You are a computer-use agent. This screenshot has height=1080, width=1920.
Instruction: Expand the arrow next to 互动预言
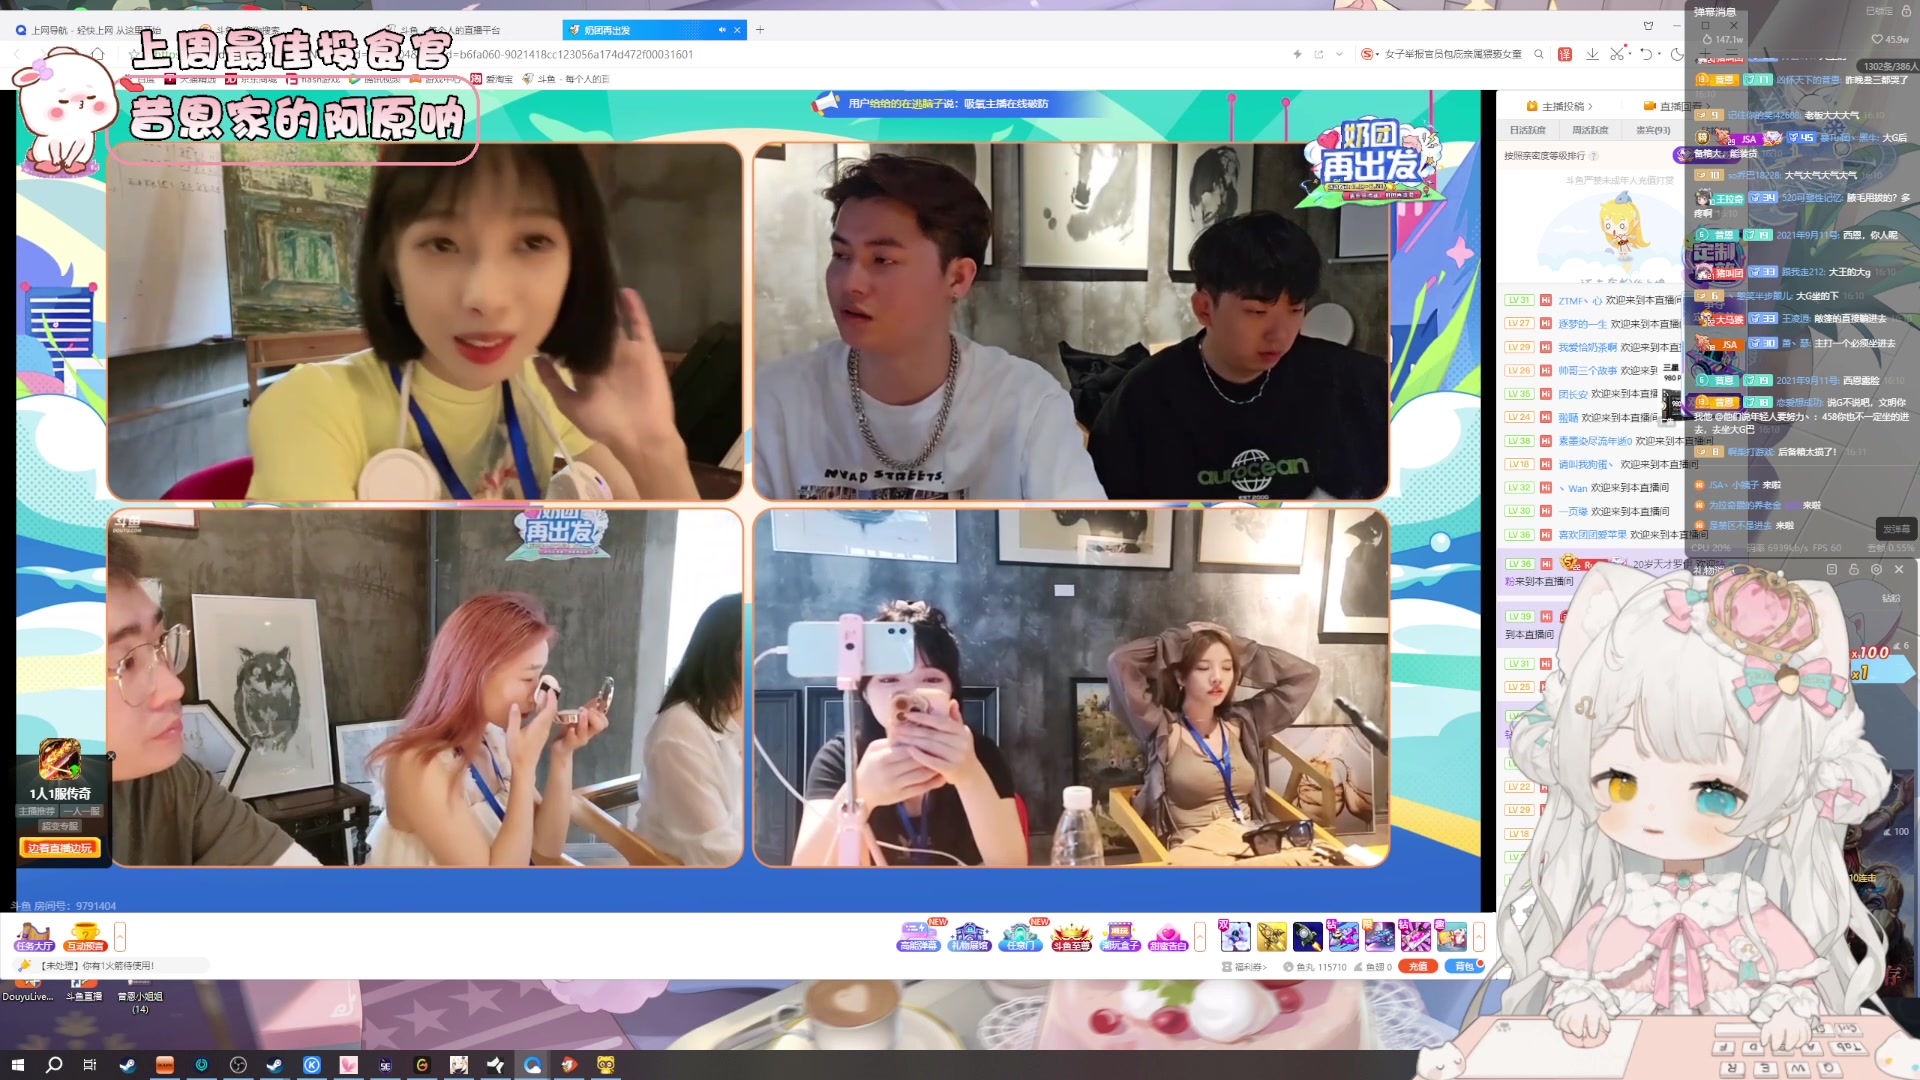point(120,936)
